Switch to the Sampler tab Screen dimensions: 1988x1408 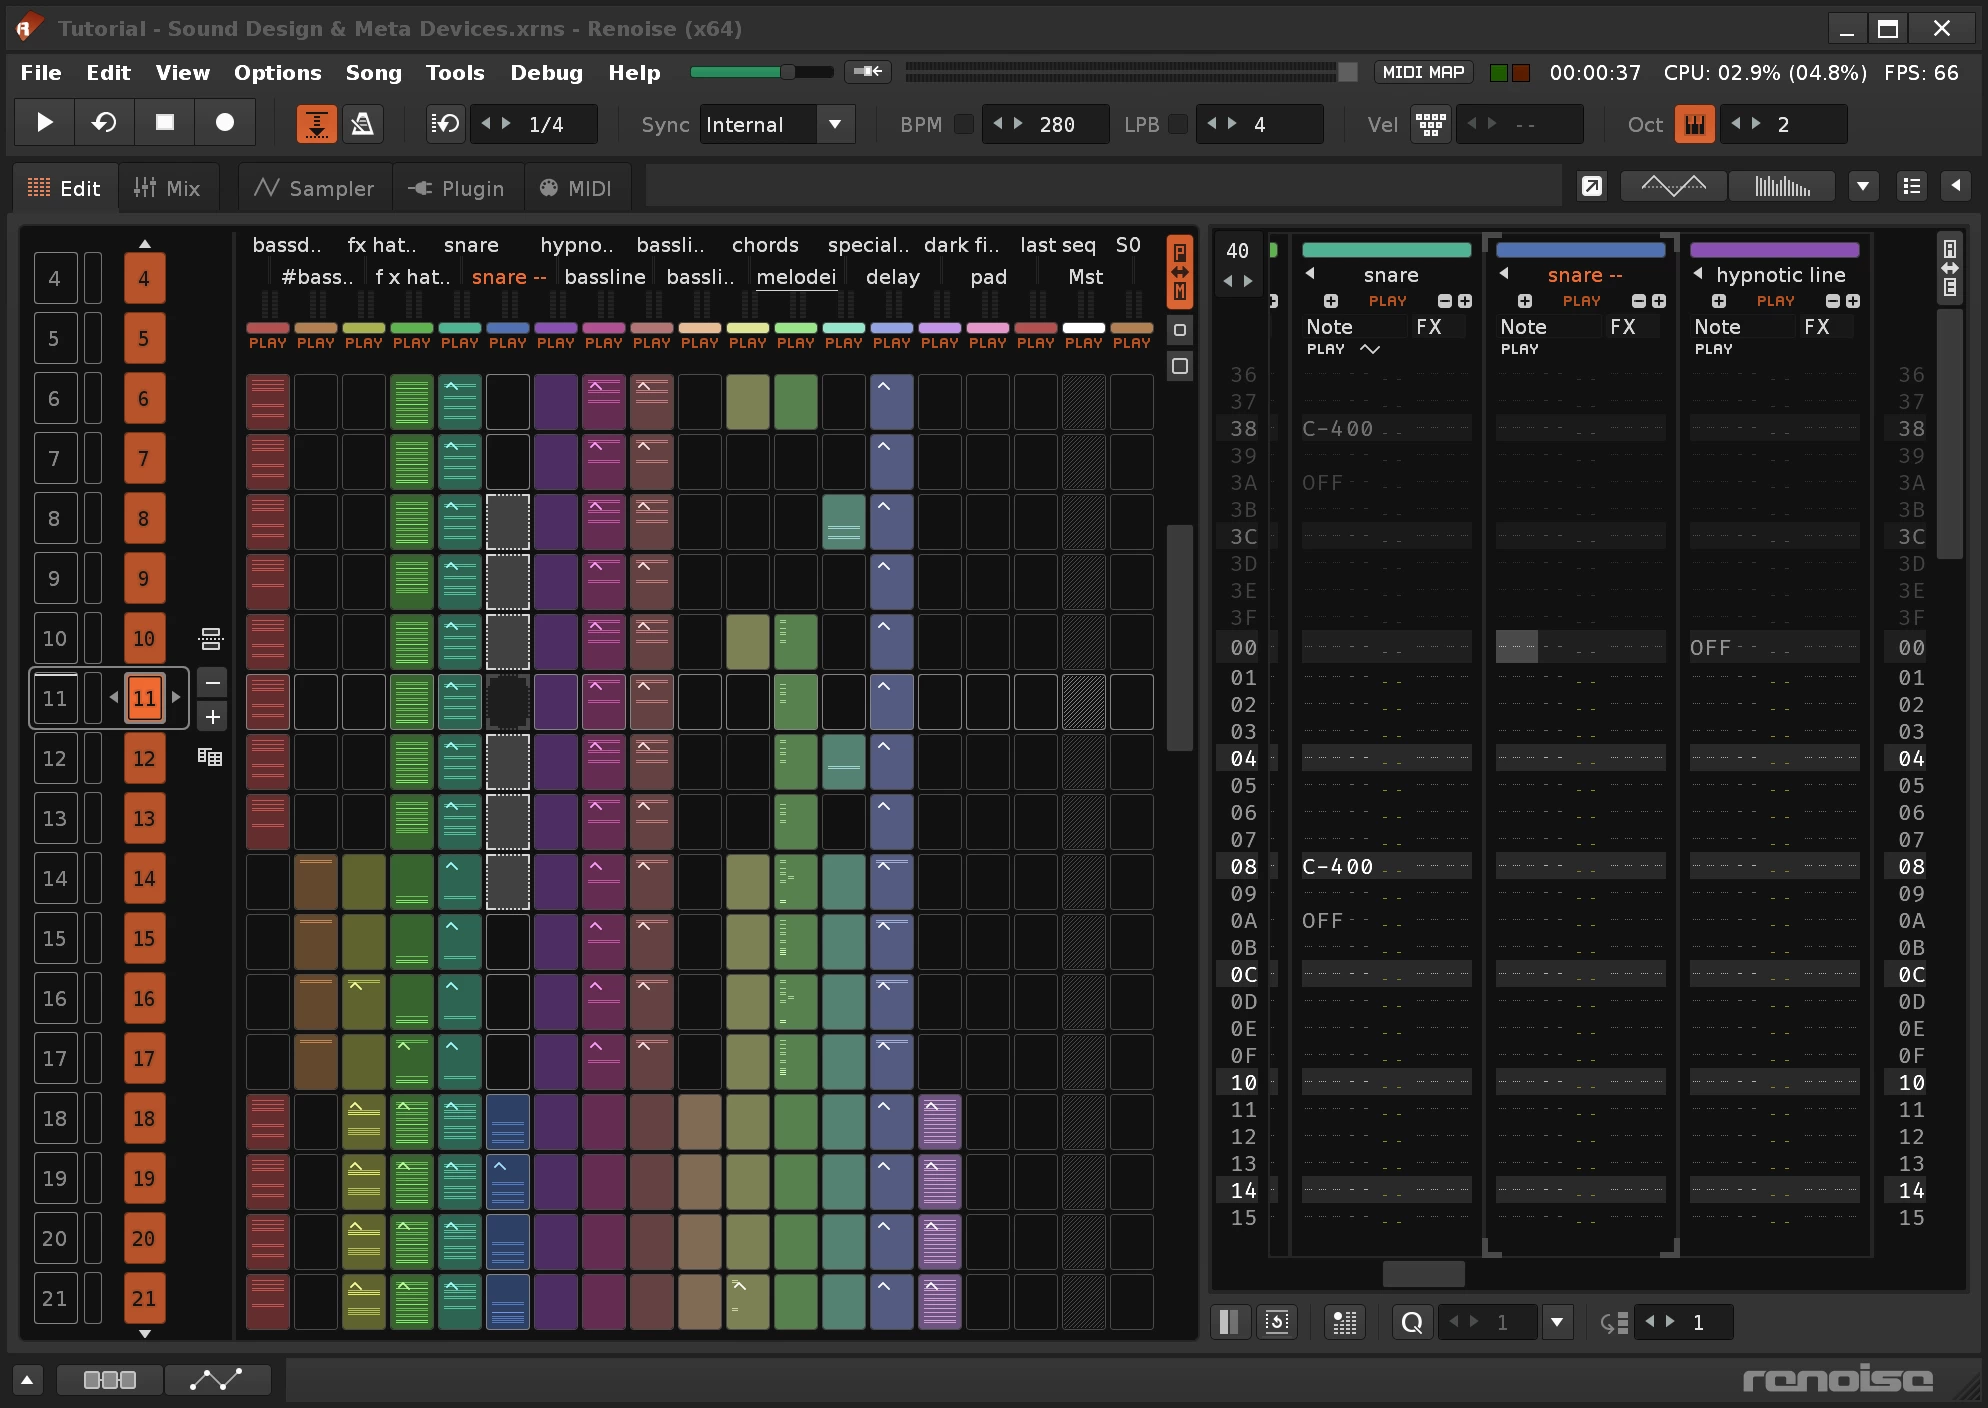coord(314,188)
